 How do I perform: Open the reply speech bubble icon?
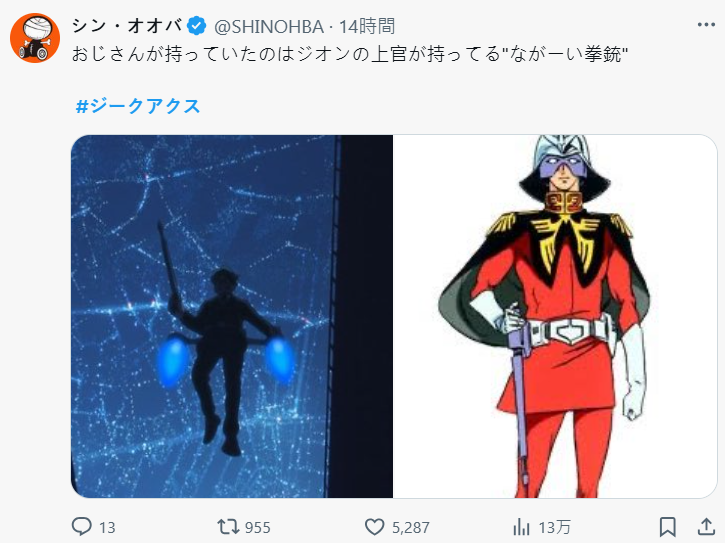(81, 526)
